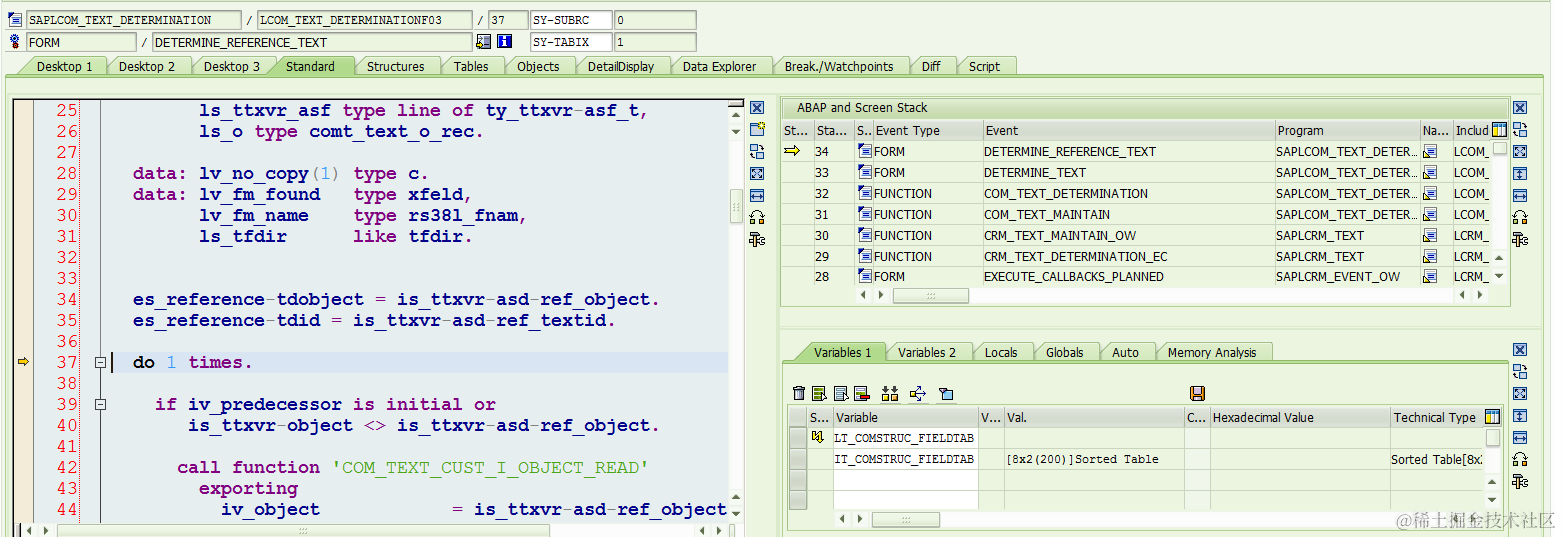Open settings of the source code tool
The width and height of the screenshot is (1562, 537).
(x=757, y=239)
